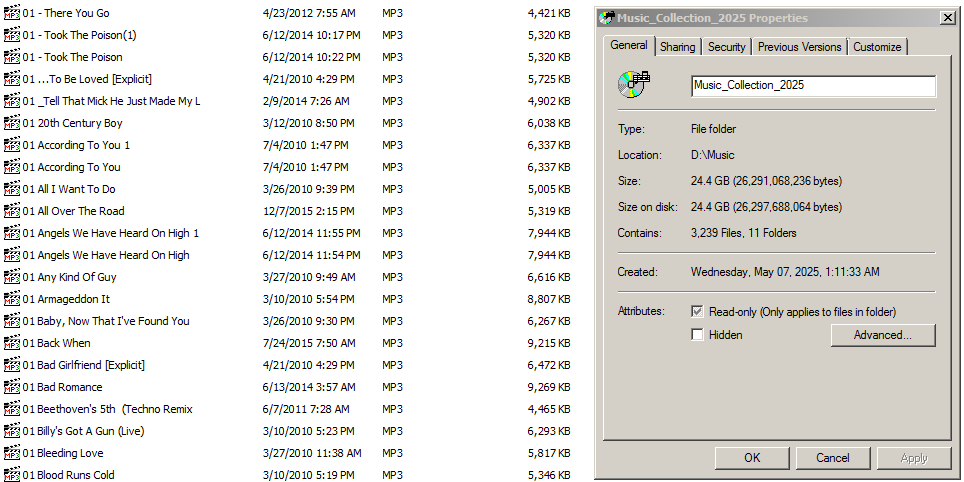Select icon beside '01 Any Kind Of Guy'
Viewport: 964px width, 482px height.
pyautogui.click(x=12, y=277)
